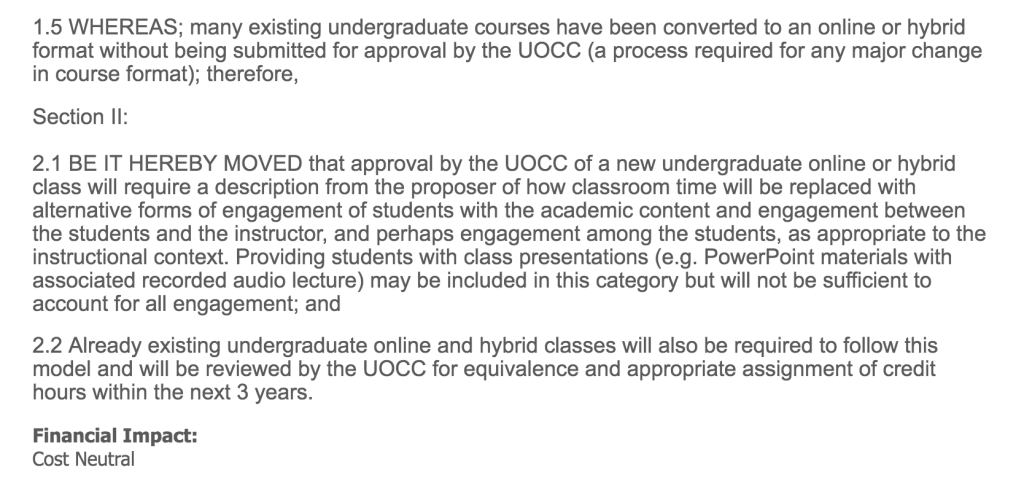The width and height of the screenshot is (1024, 483).
Task: Click "2.2 Already existing" paragraph start
Action: pos(127,345)
